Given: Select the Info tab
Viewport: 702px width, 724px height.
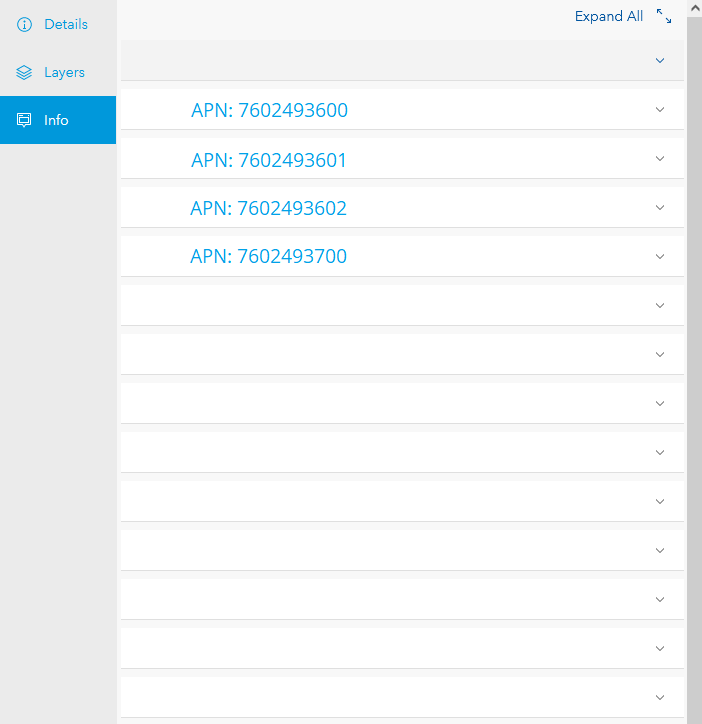Looking at the screenshot, I should (x=58, y=120).
